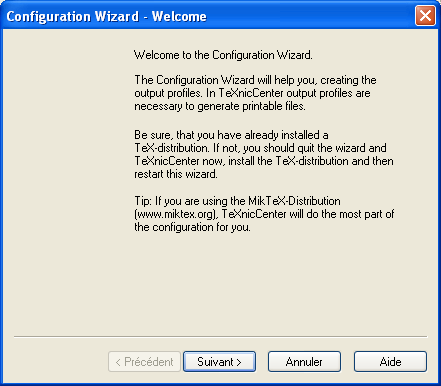Select the 'Be sure, that you have already installed' text
This screenshot has height=386, width=441.
point(231,135)
